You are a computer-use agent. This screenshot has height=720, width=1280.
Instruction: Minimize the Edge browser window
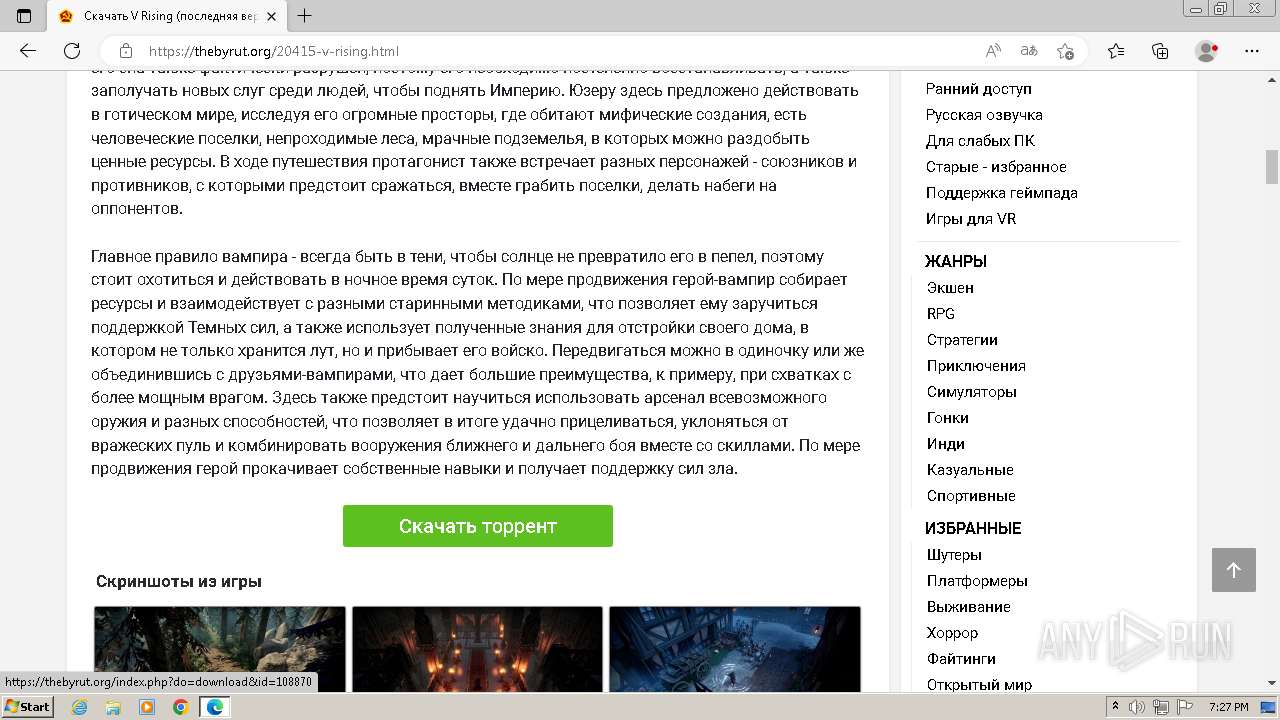[1196, 9]
